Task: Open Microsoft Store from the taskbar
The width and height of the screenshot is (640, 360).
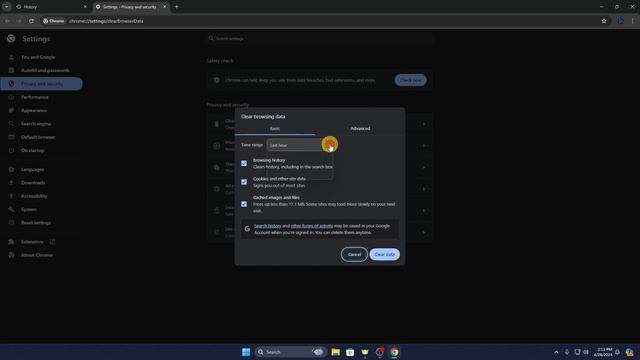Action: tap(350, 352)
